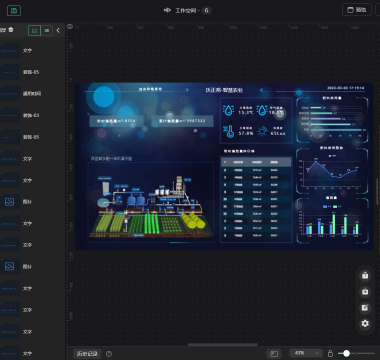Open the help question mark icon
This screenshot has height=360, width=380.
[109, 354]
